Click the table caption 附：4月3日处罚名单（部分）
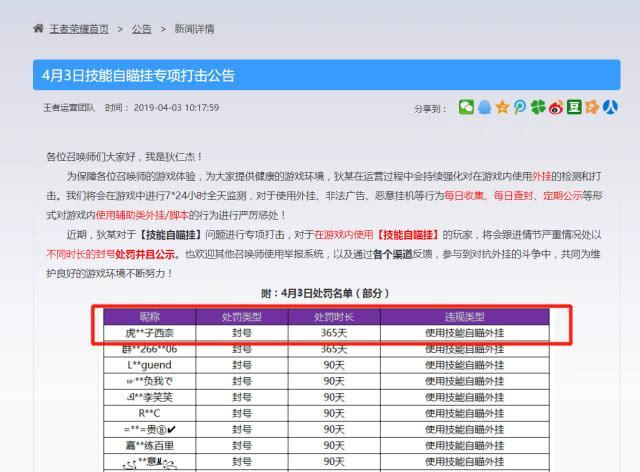The image size is (640, 472). (325, 293)
